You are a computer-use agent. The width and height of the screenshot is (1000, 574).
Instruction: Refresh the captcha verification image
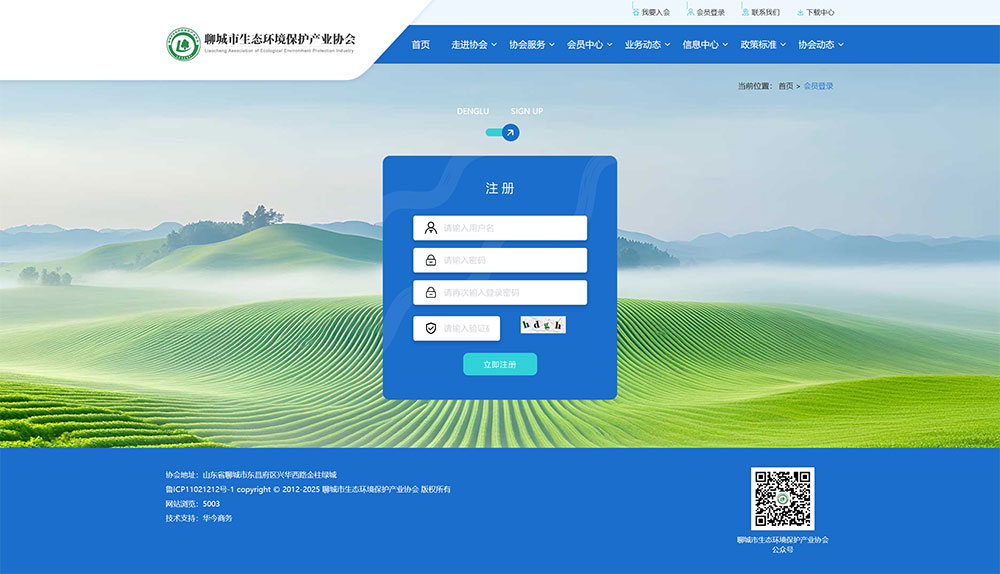point(543,325)
